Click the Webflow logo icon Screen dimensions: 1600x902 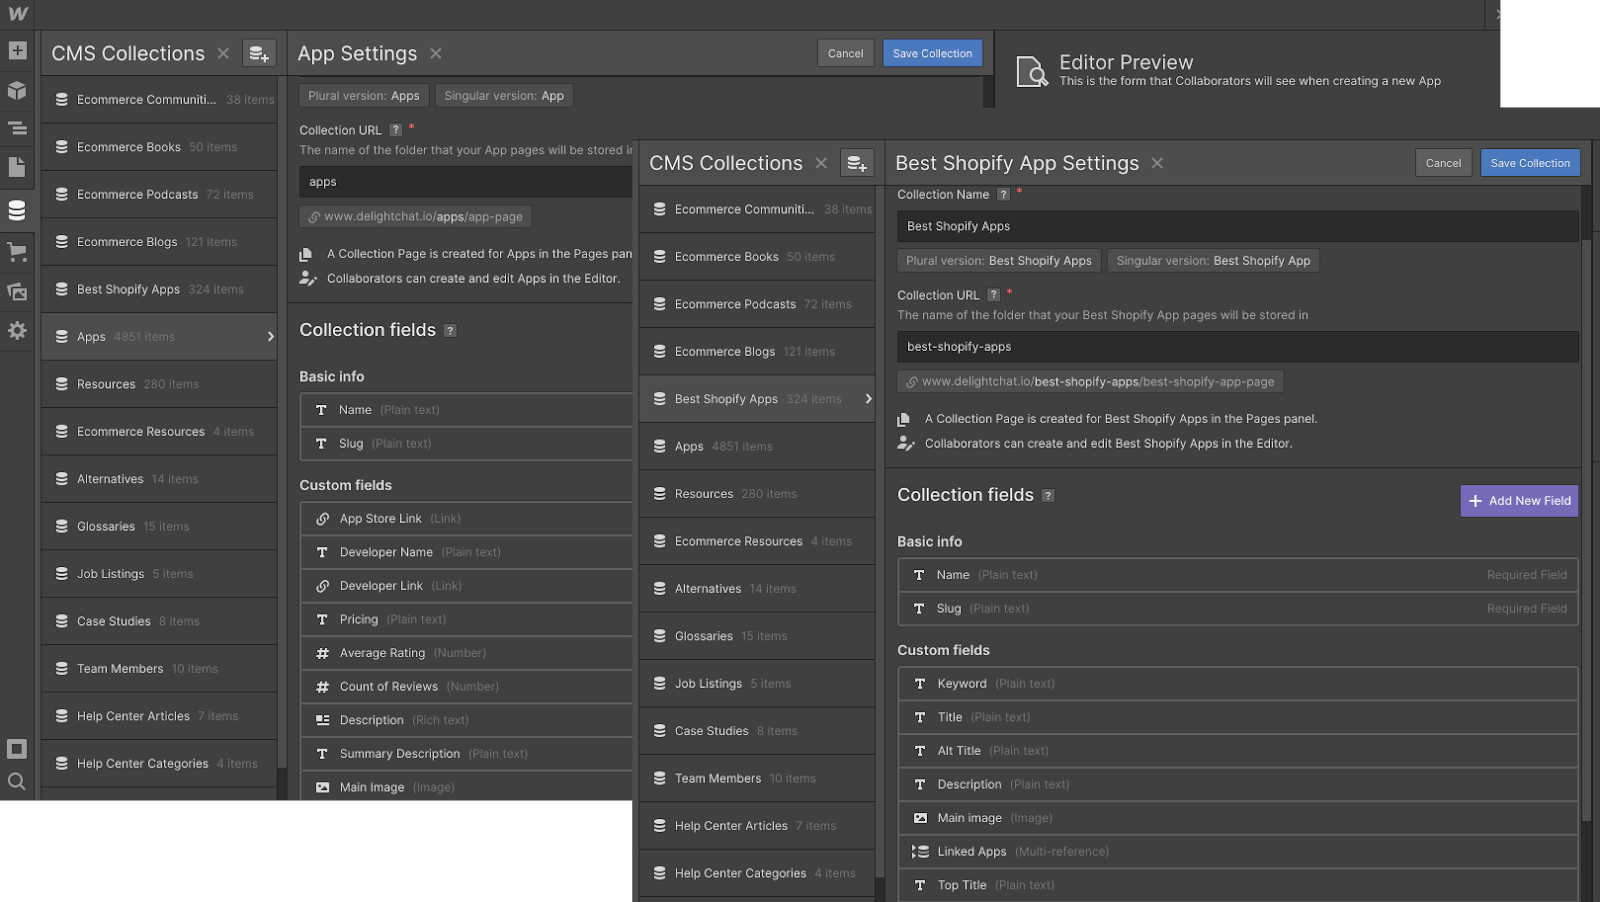point(18,13)
